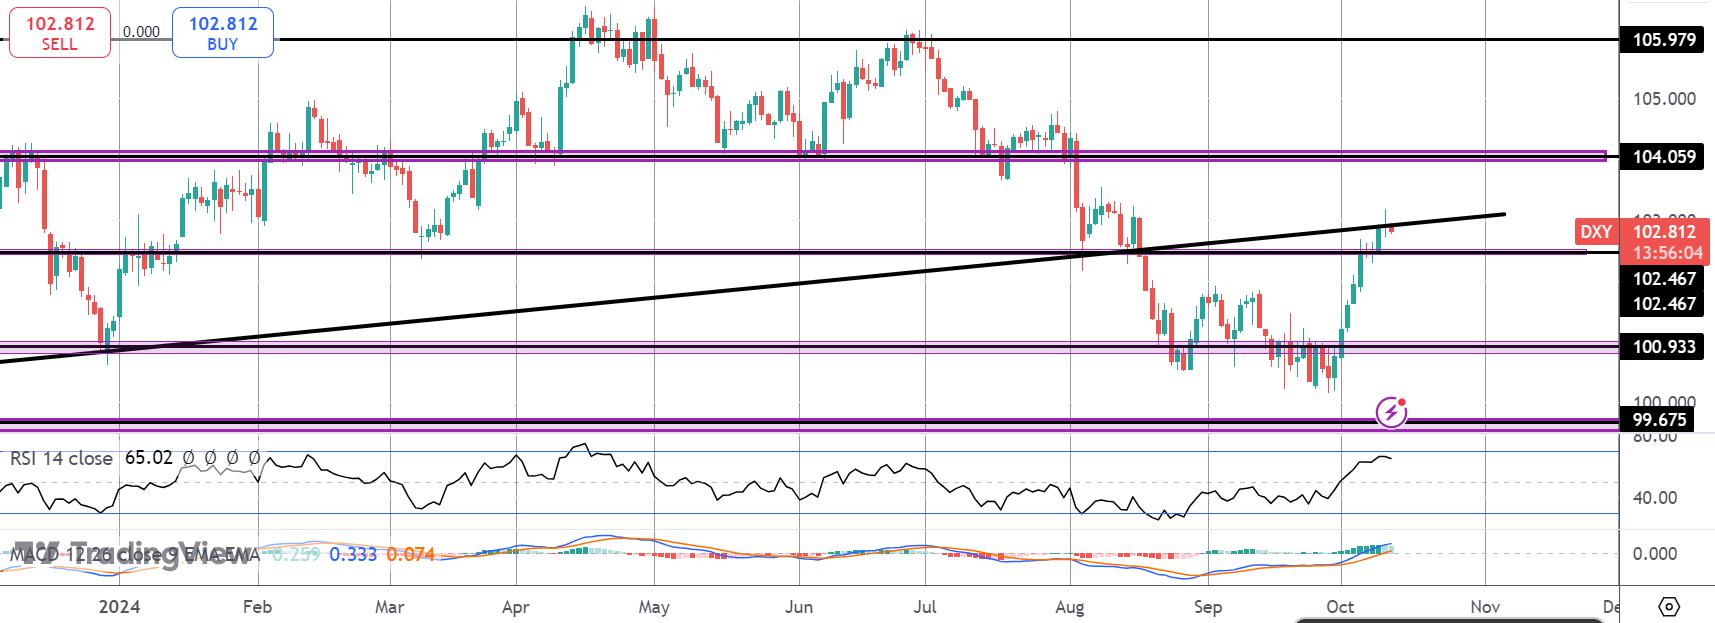
Task: Click the Mar label on time axis
Action: click(x=389, y=607)
